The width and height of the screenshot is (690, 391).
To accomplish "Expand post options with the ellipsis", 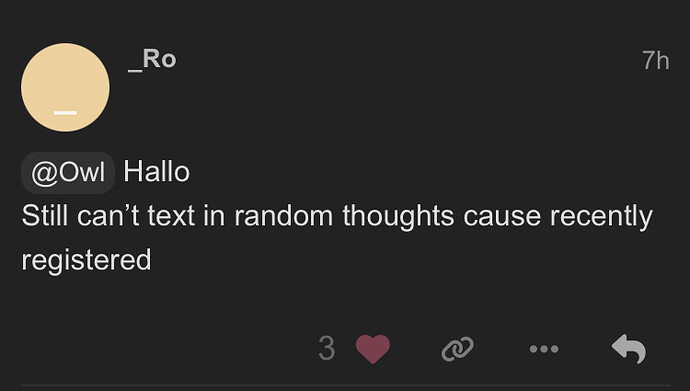I will coord(544,349).
